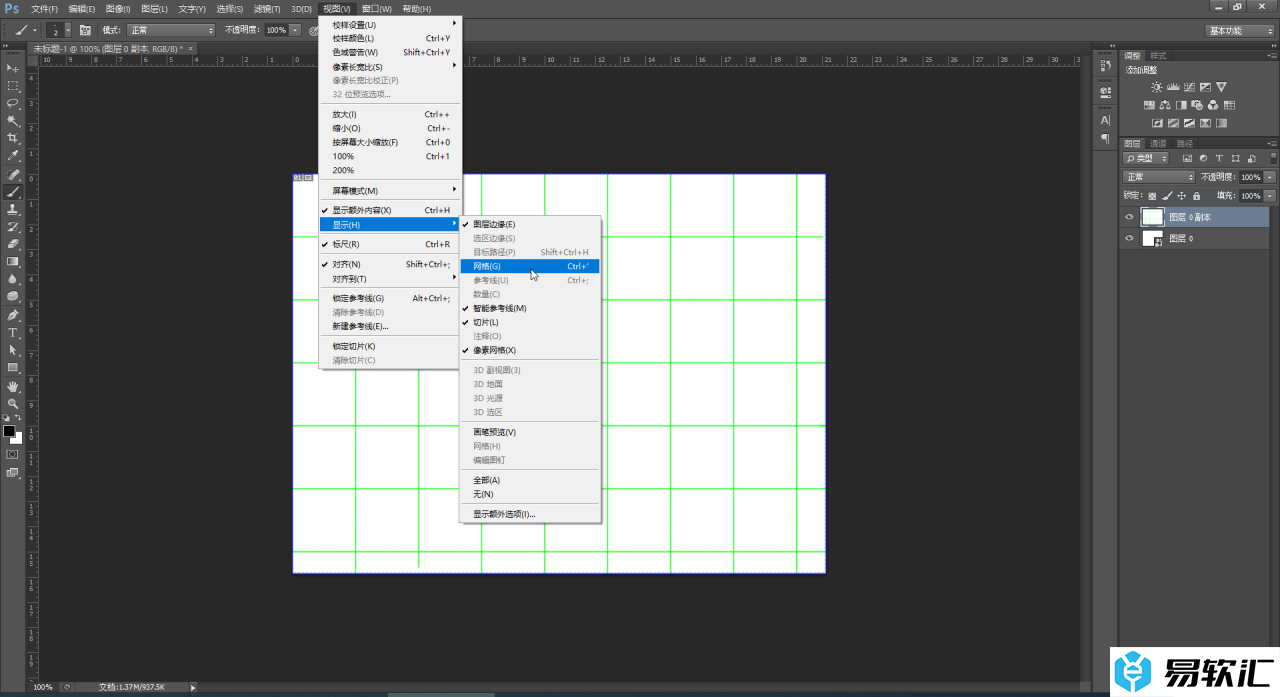Screen dimensions: 1280x697
Task: Open the brush preset picker arrow
Action: point(68,30)
